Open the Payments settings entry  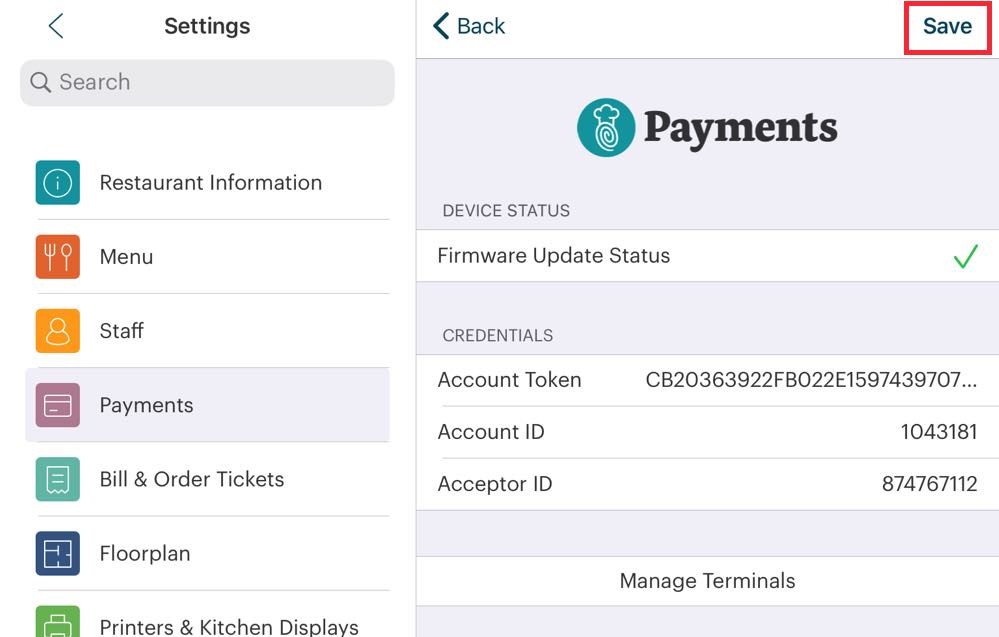click(x=146, y=405)
